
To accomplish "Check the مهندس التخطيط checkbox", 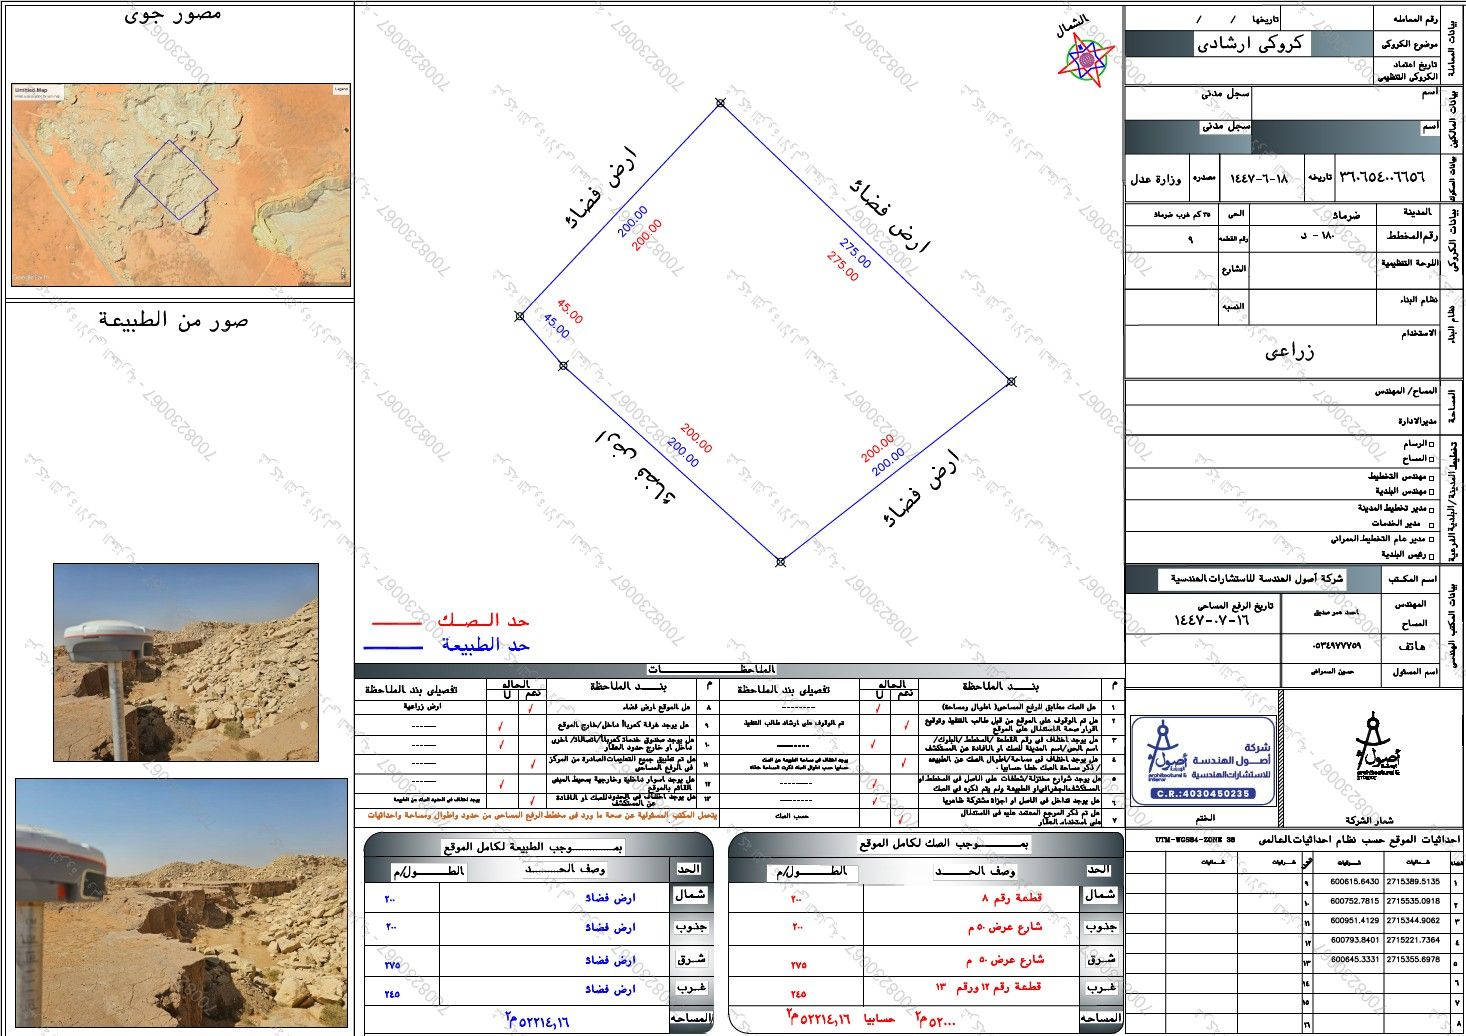I will 1431,477.
